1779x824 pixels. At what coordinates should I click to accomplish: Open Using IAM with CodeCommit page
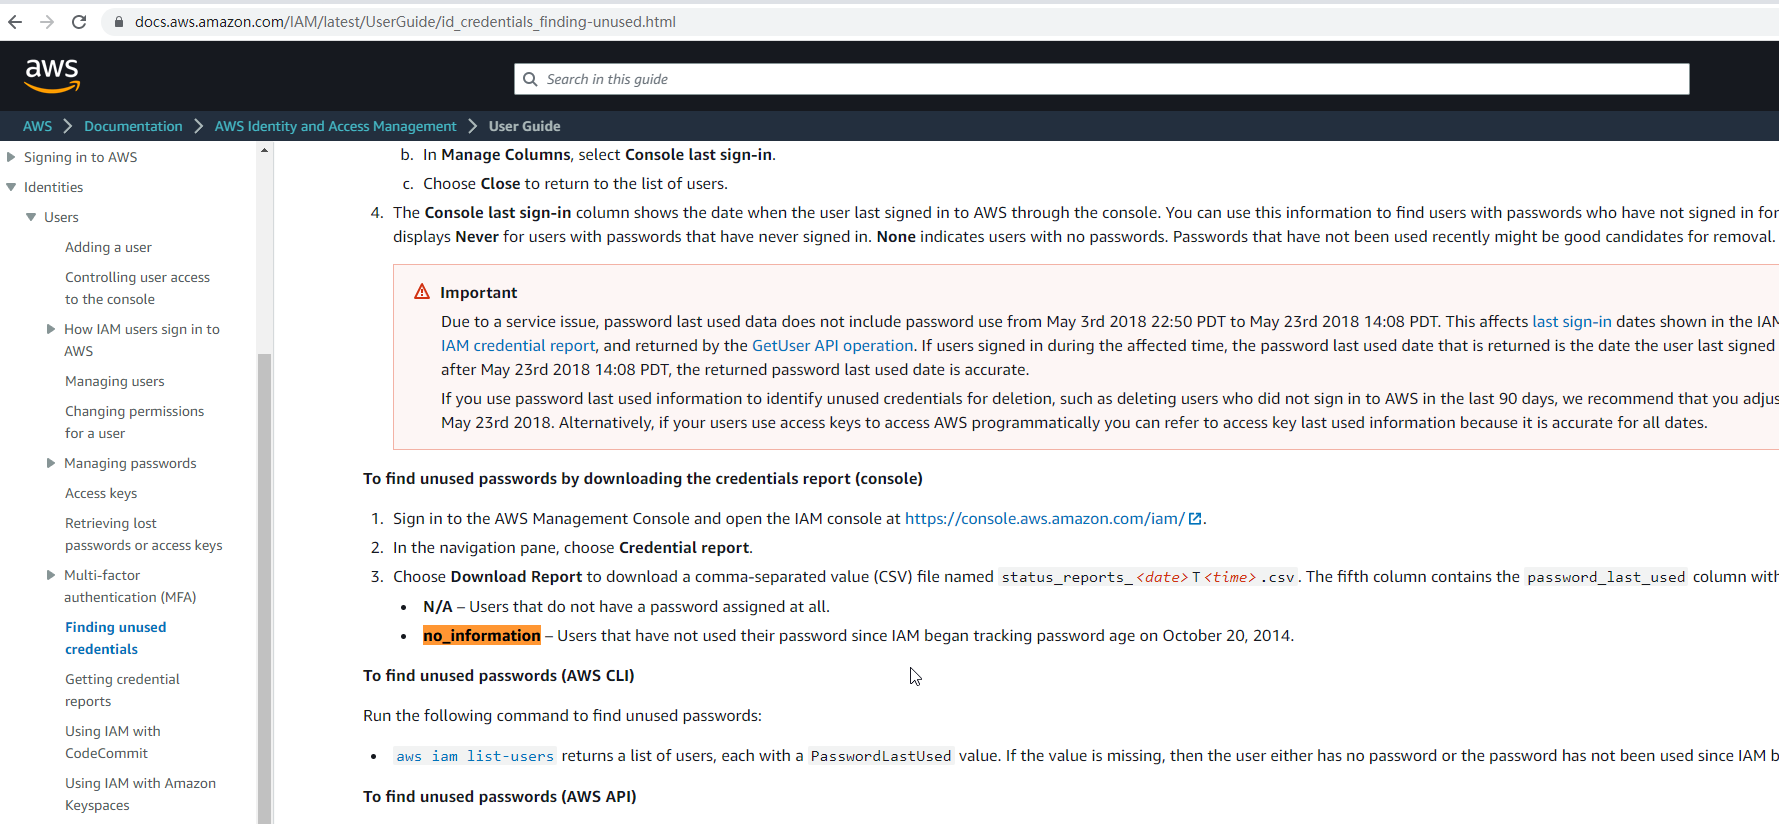(x=112, y=742)
